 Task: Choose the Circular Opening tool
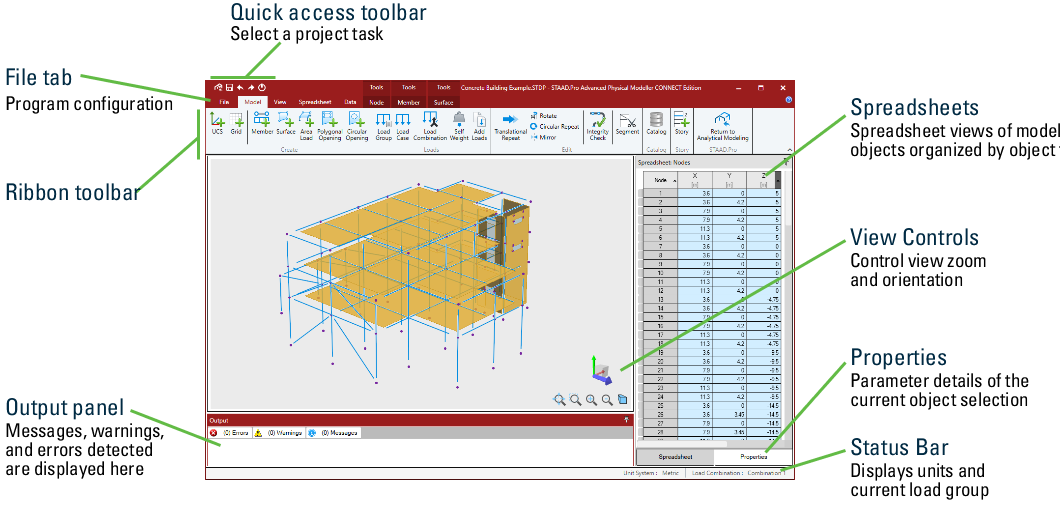[357, 126]
